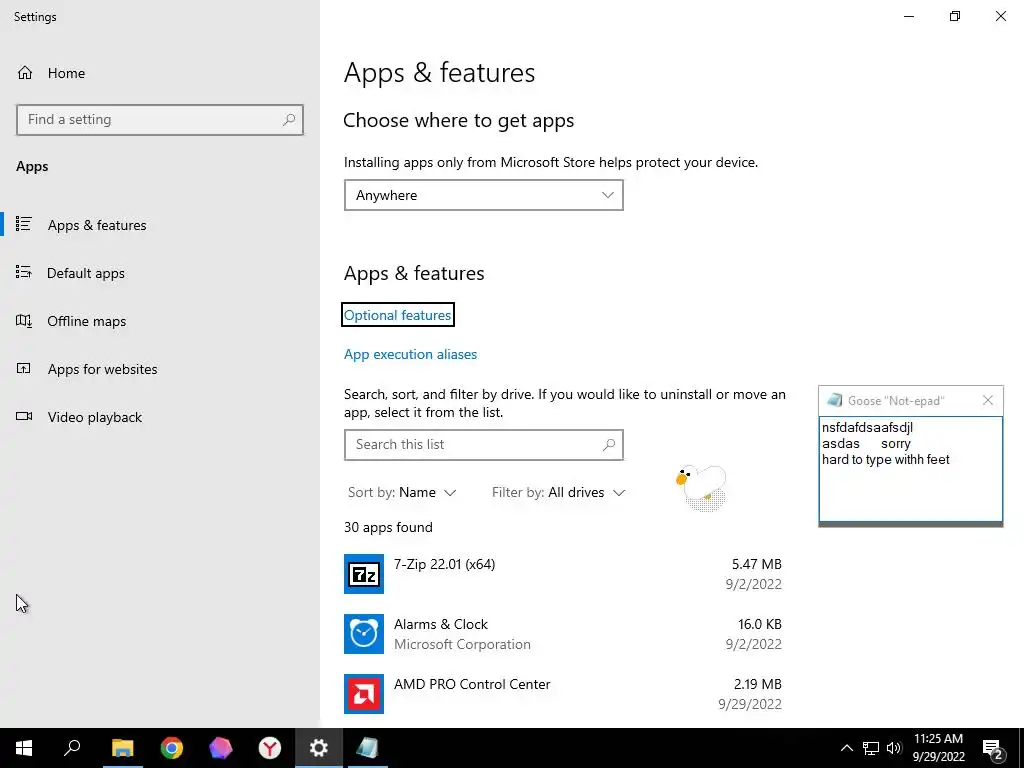Open App execution aliases link
1024x768 pixels.
tap(410, 354)
